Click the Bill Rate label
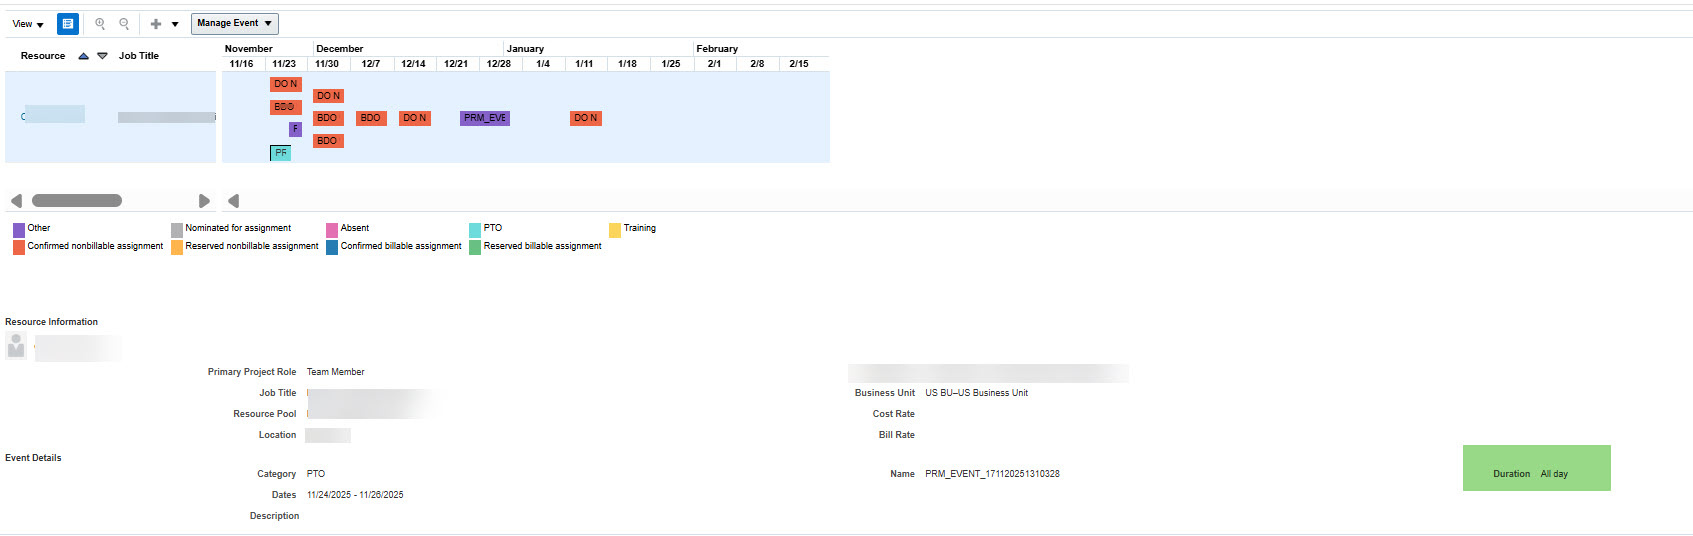 896,435
